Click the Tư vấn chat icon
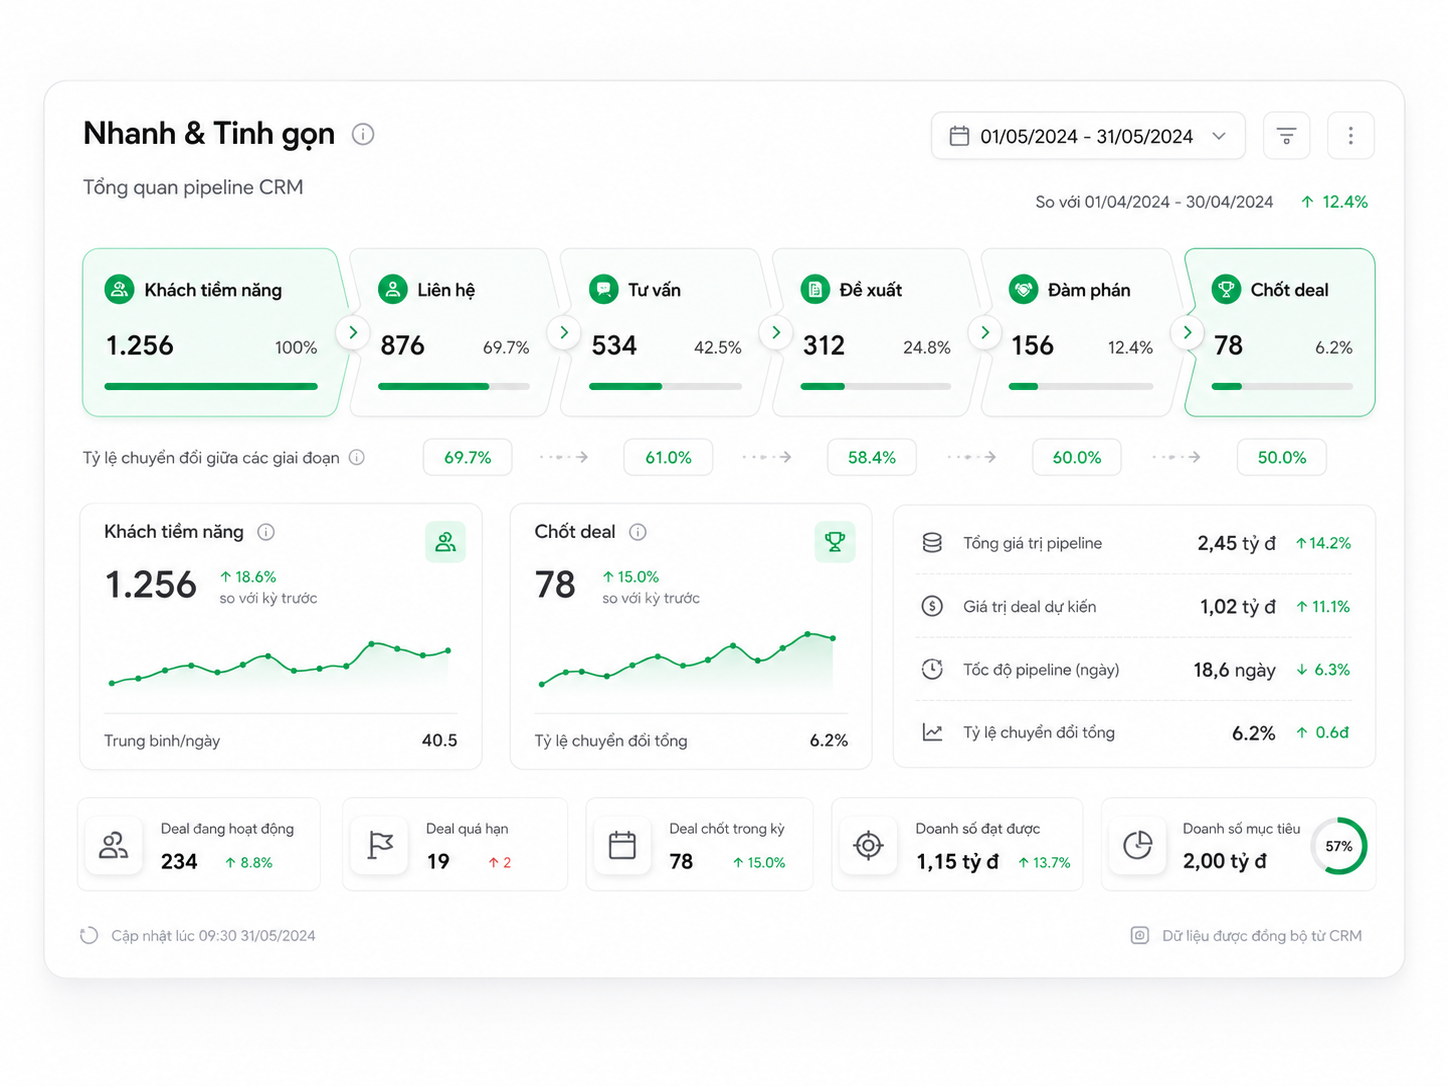Image resolution: width=1448 pixels, height=1086 pixels. point(604,290)
